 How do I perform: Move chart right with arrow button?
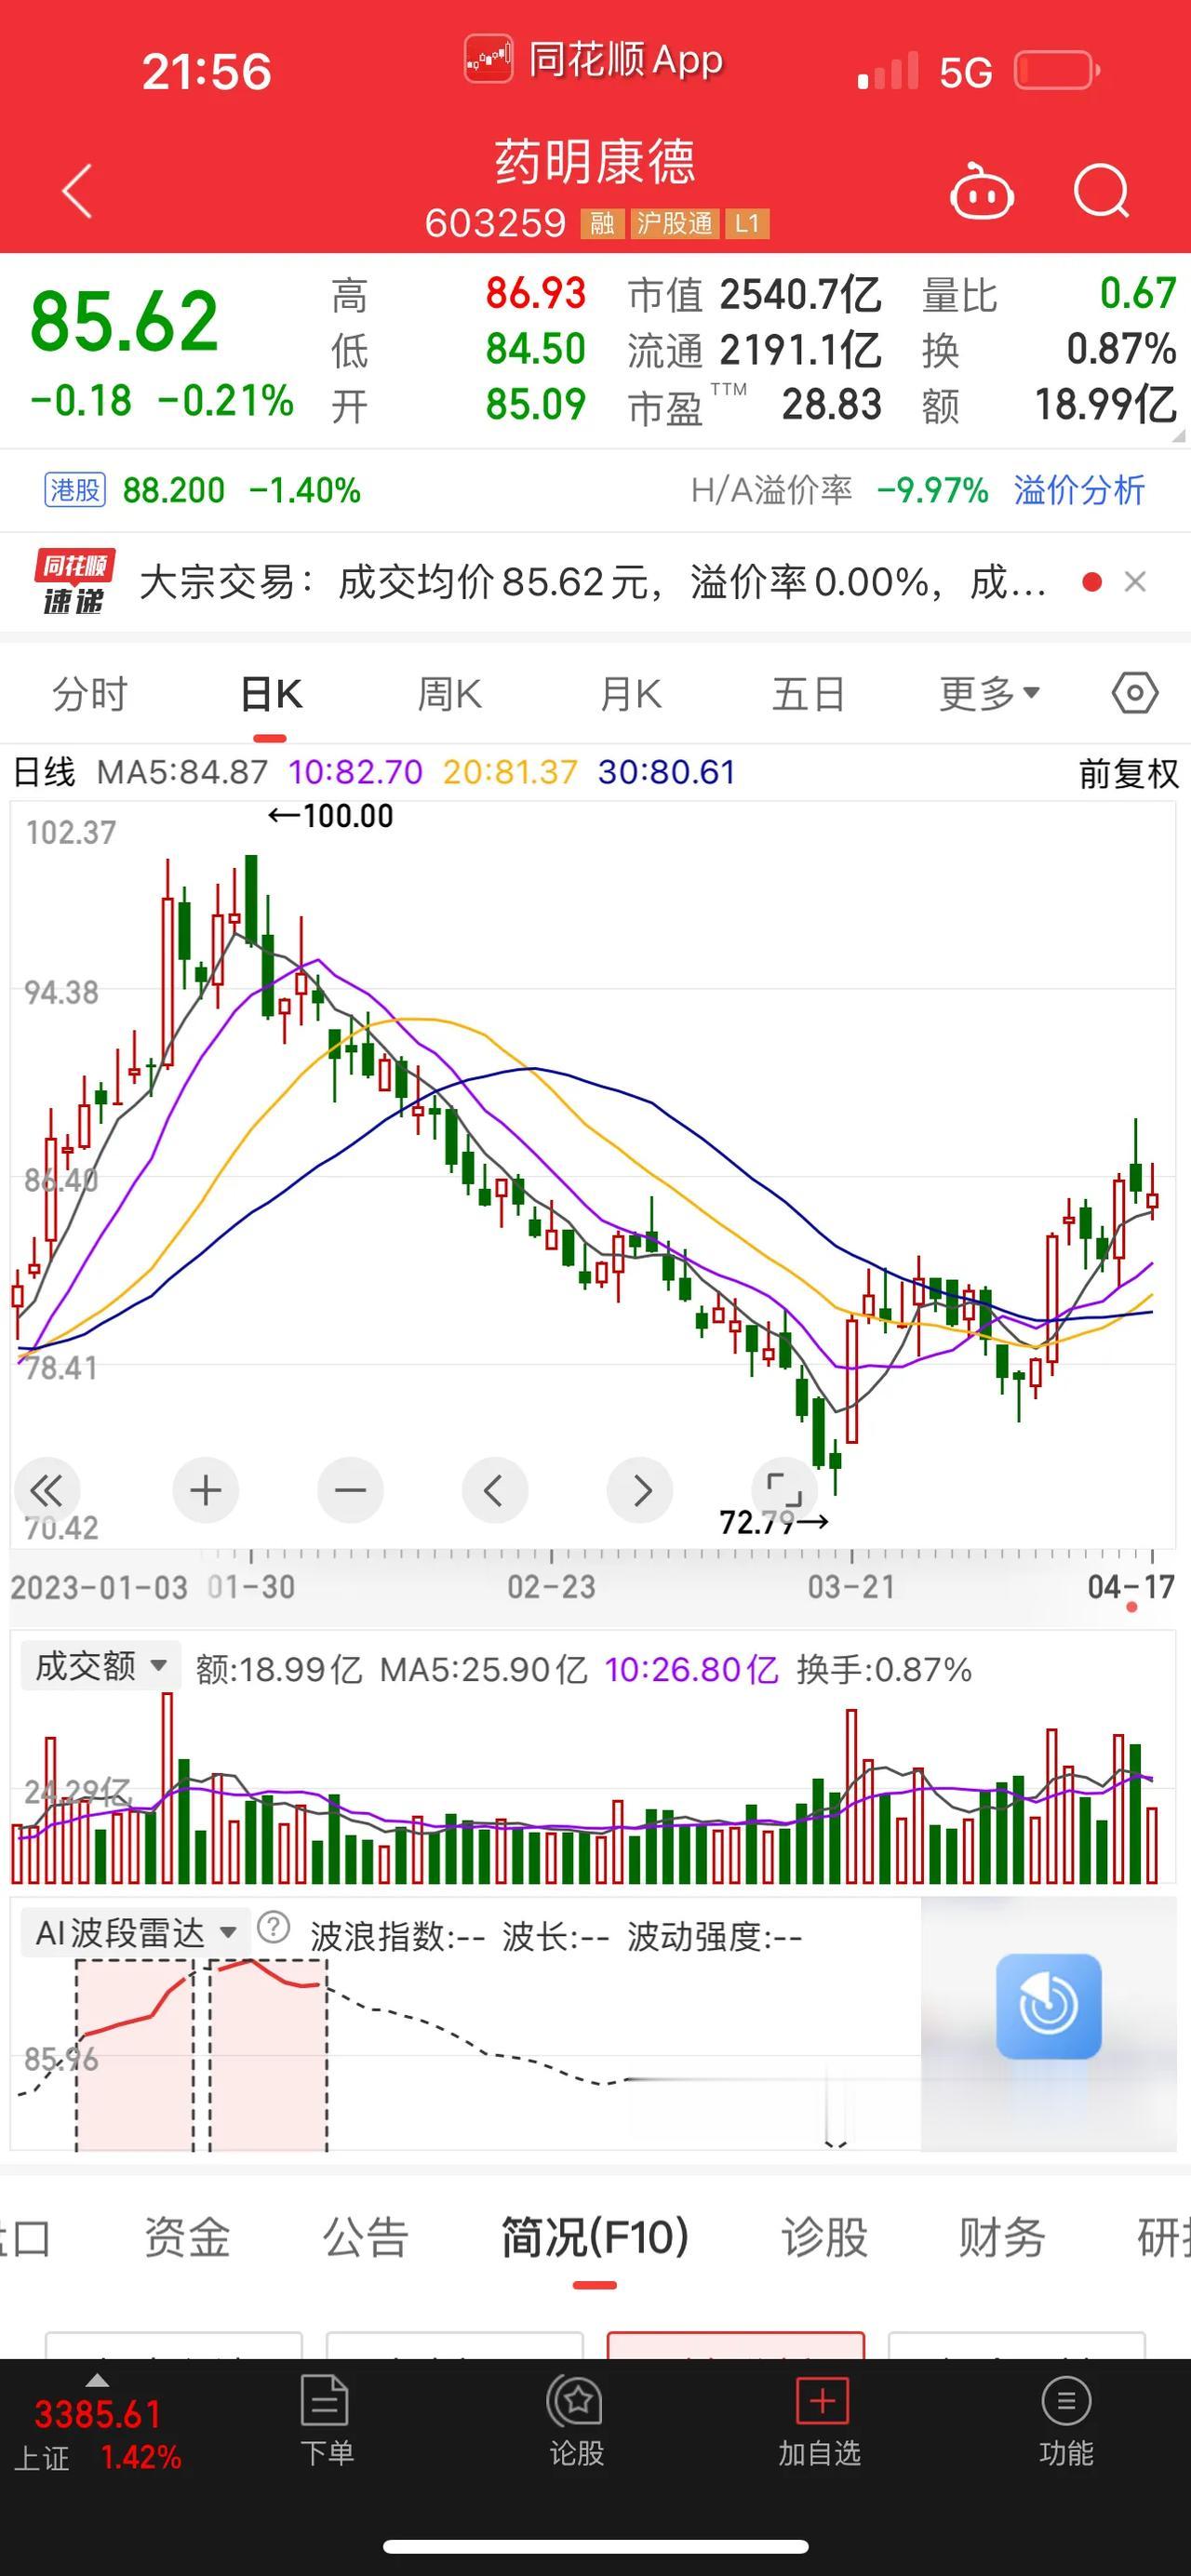click(x=640, y=1490)
